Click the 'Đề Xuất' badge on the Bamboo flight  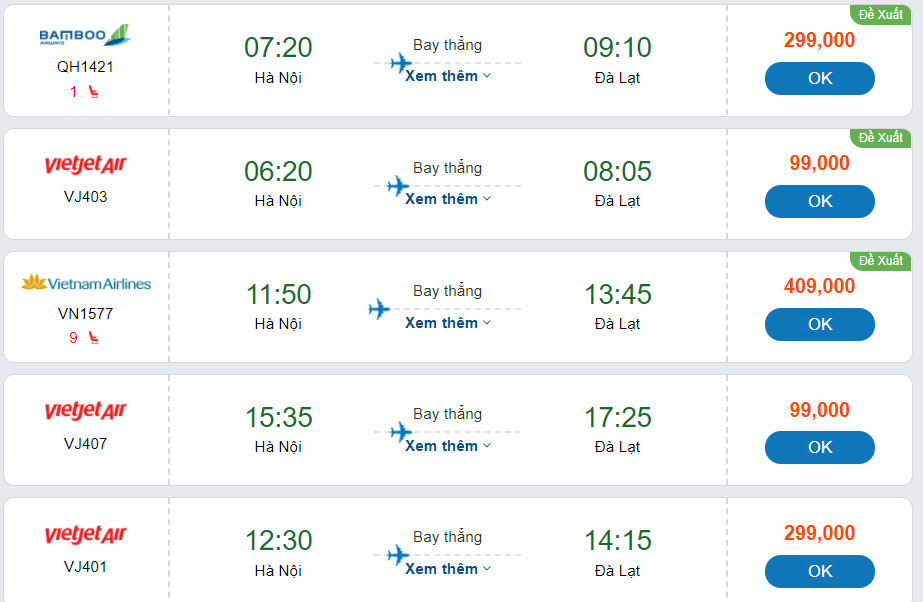(x=880, y=14)
